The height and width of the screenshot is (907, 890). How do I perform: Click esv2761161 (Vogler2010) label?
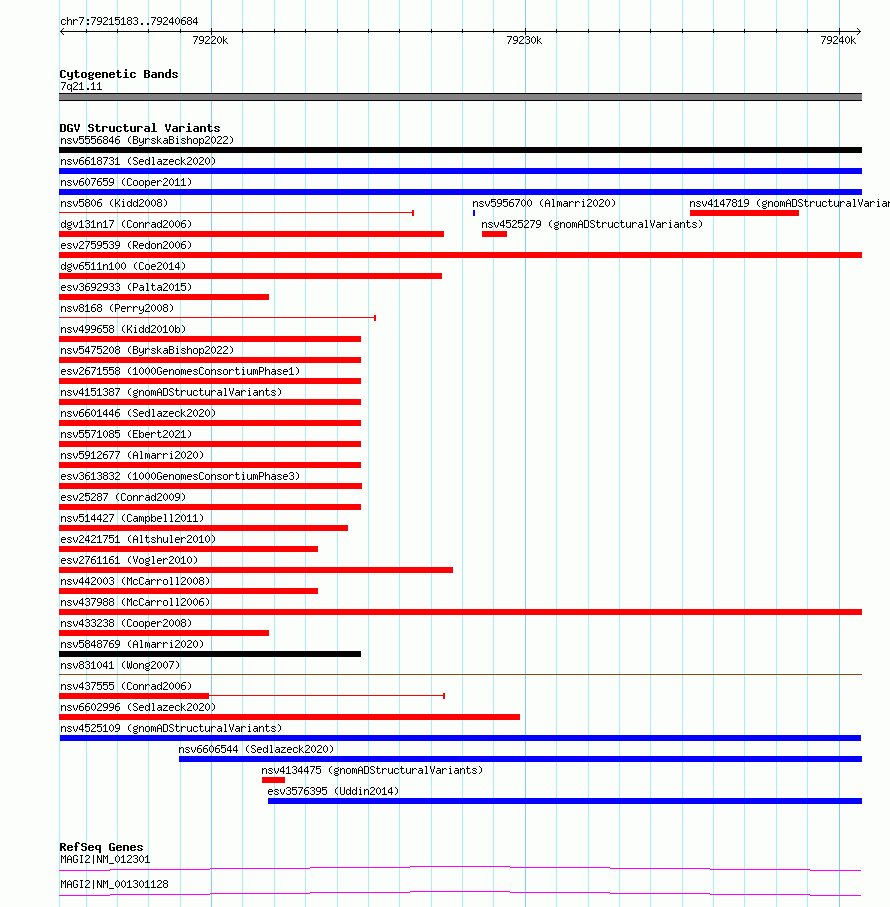tap(129, 561)
